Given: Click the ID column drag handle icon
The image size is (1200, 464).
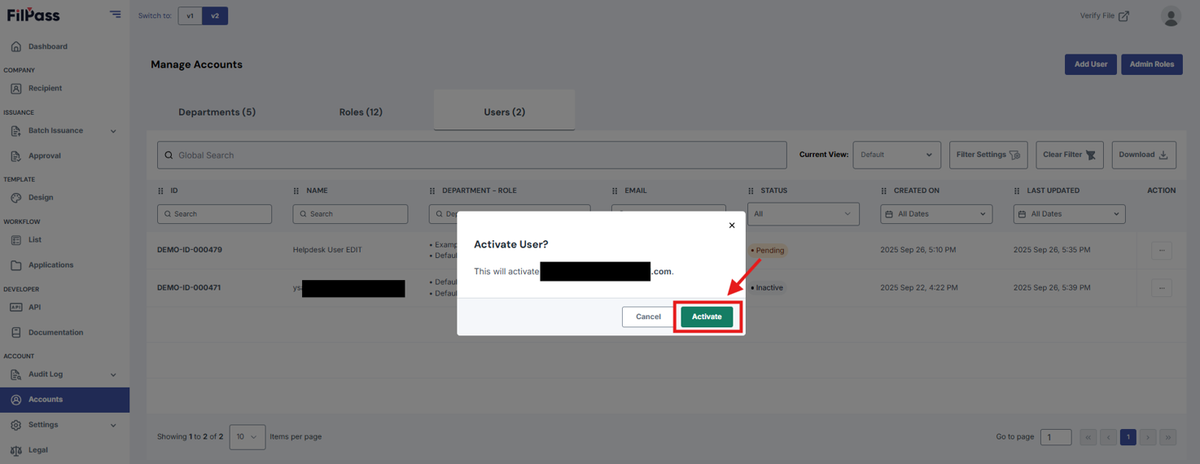Looking at the screenshot, I should point(161,190).
